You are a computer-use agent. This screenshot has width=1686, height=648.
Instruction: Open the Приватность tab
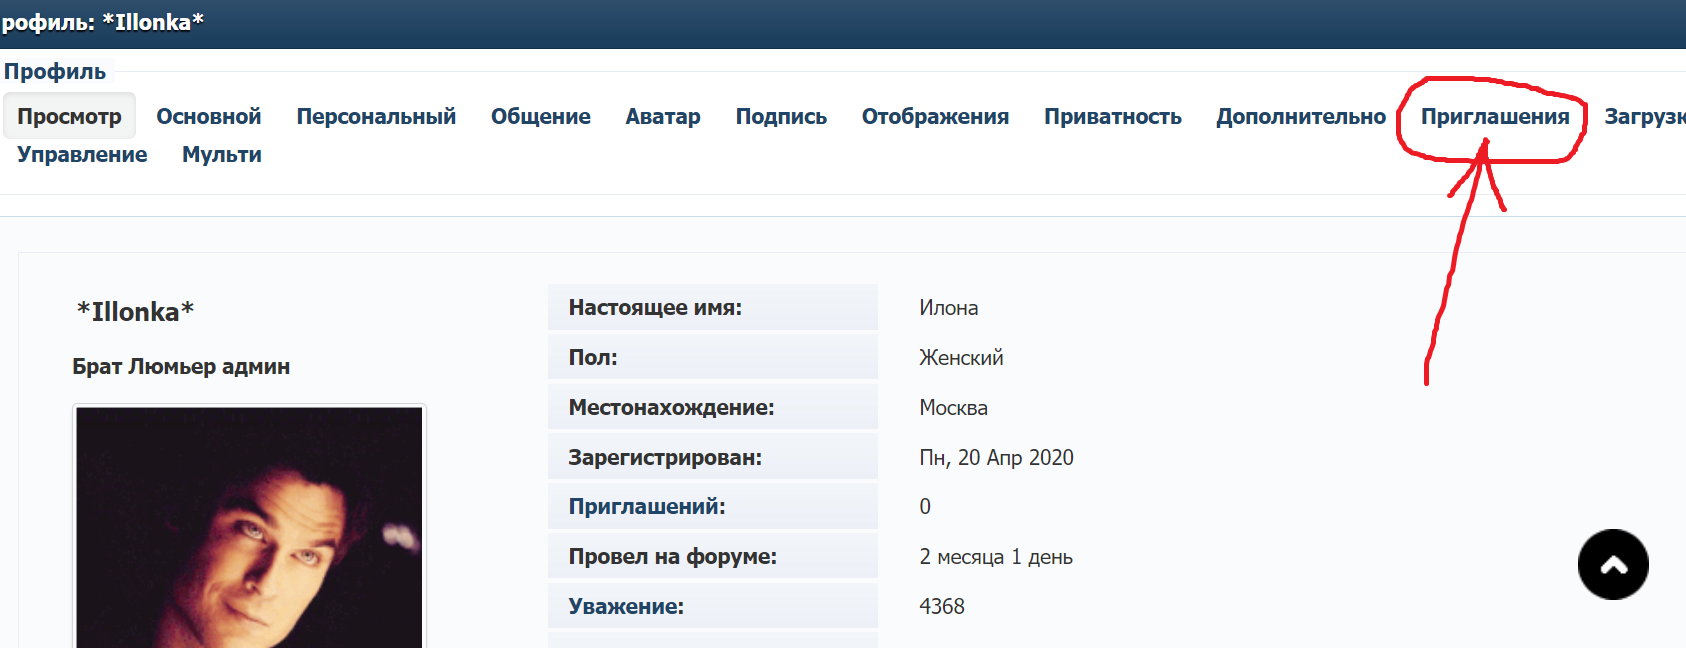pyautogui.click(x=1112, y=117)
